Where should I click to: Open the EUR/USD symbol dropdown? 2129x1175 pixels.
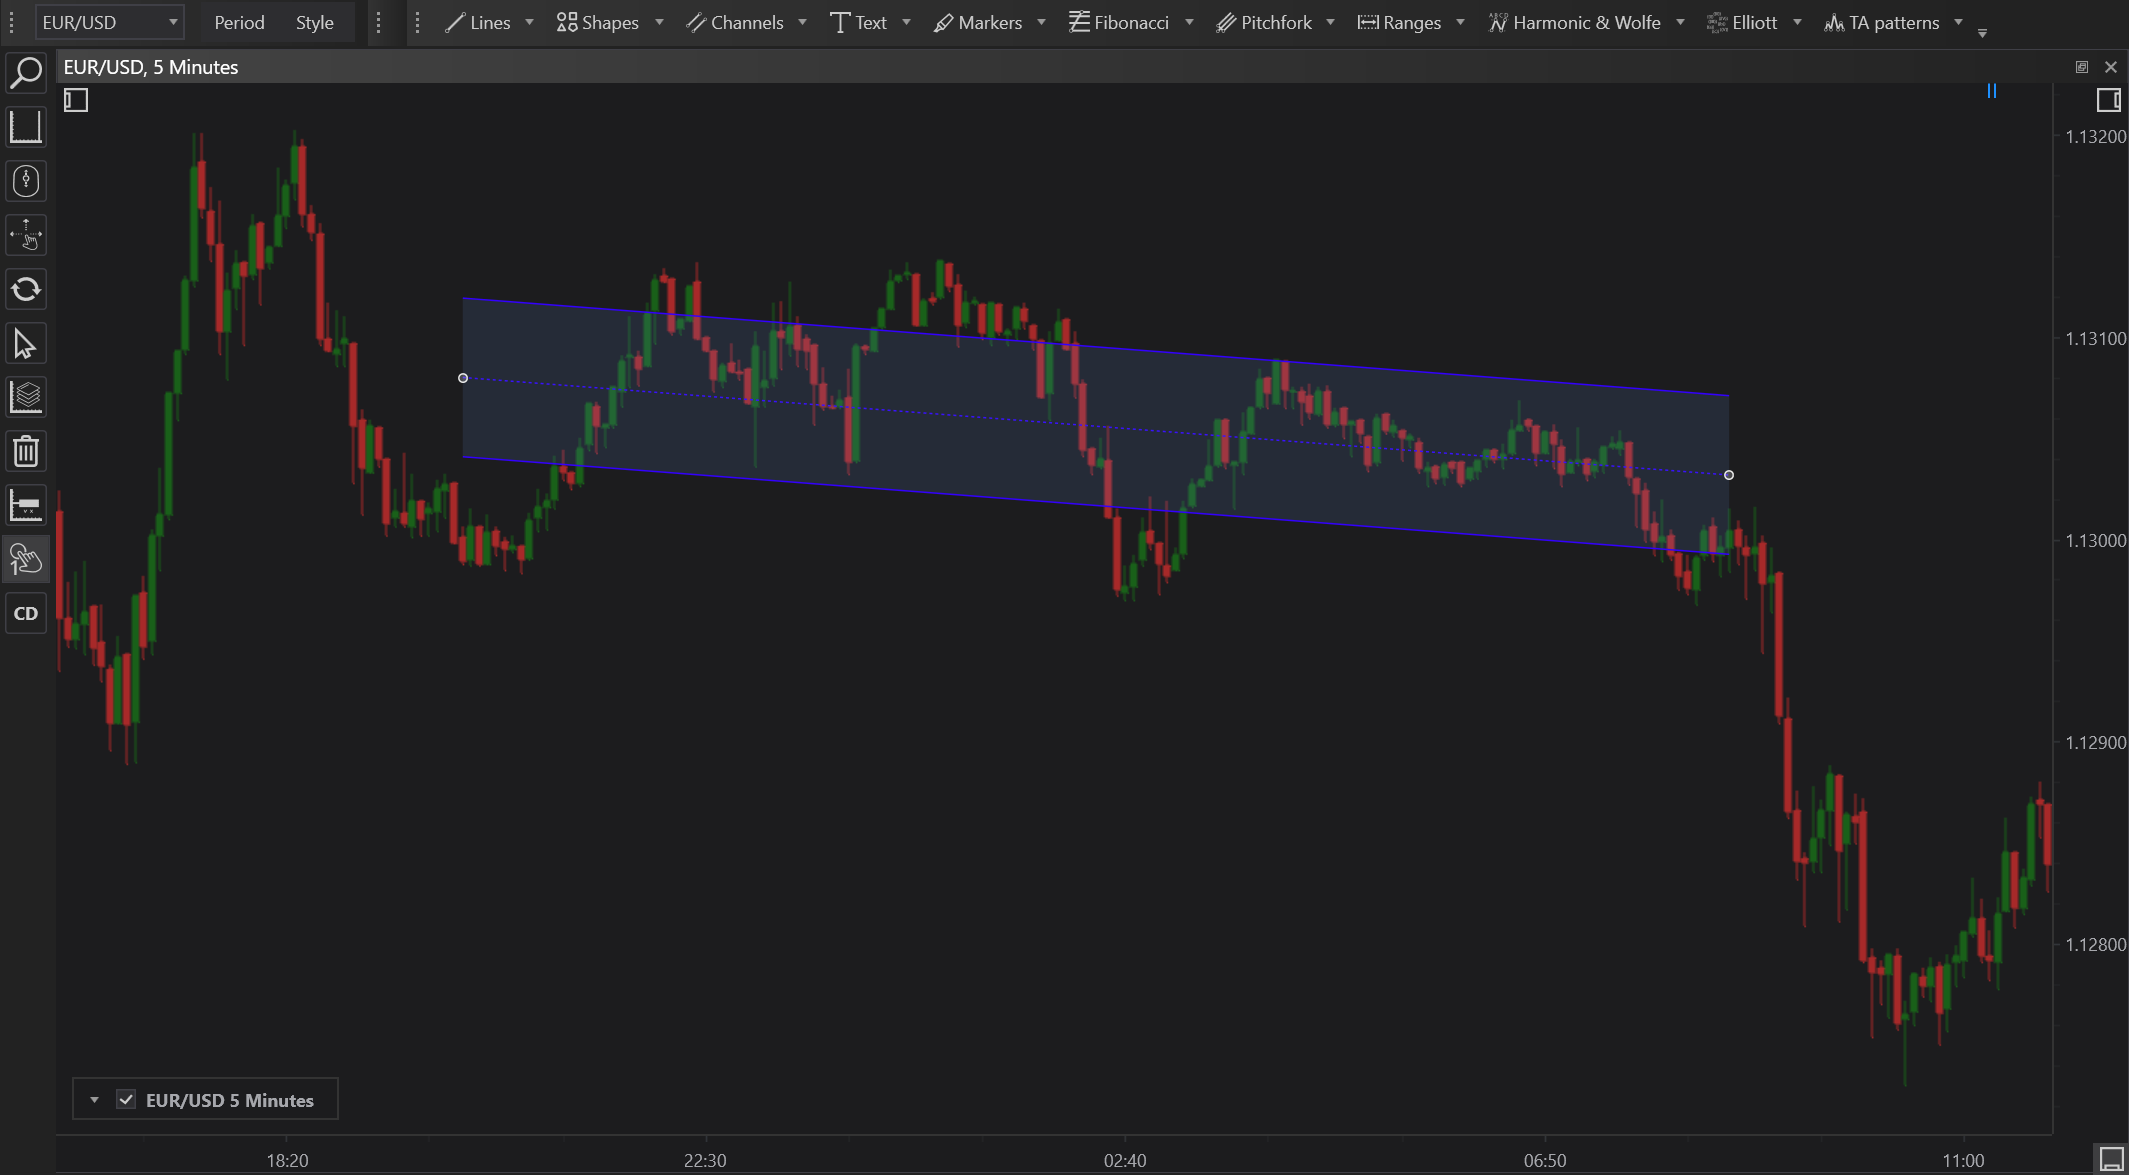(x=110, y=22)
